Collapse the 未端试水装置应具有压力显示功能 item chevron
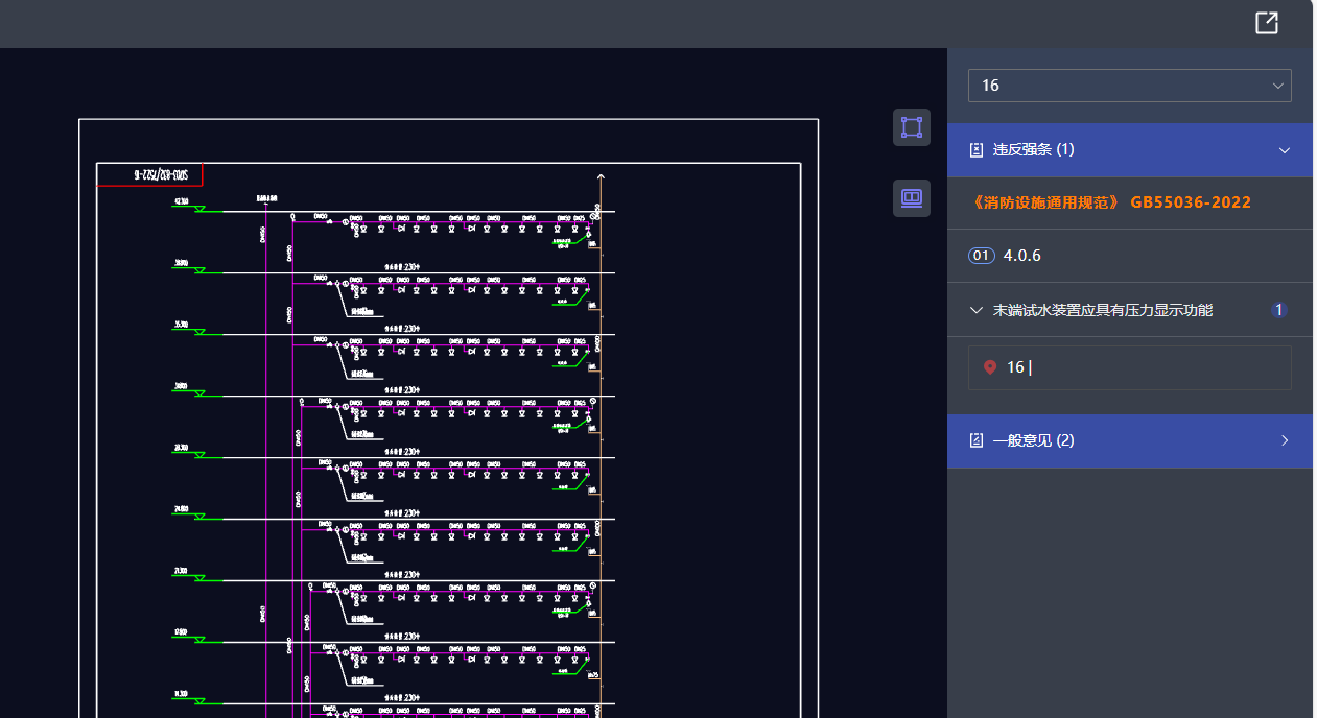 (x=977, y=311)
